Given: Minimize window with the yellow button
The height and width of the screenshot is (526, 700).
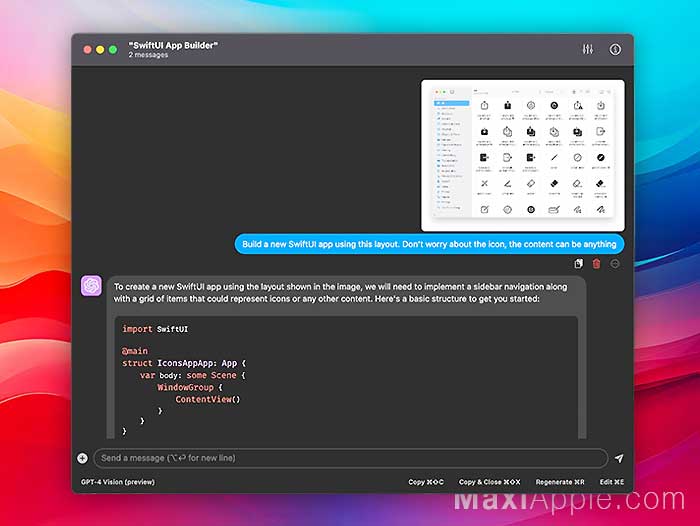Looking at the screenshot, I should (100, 50).
